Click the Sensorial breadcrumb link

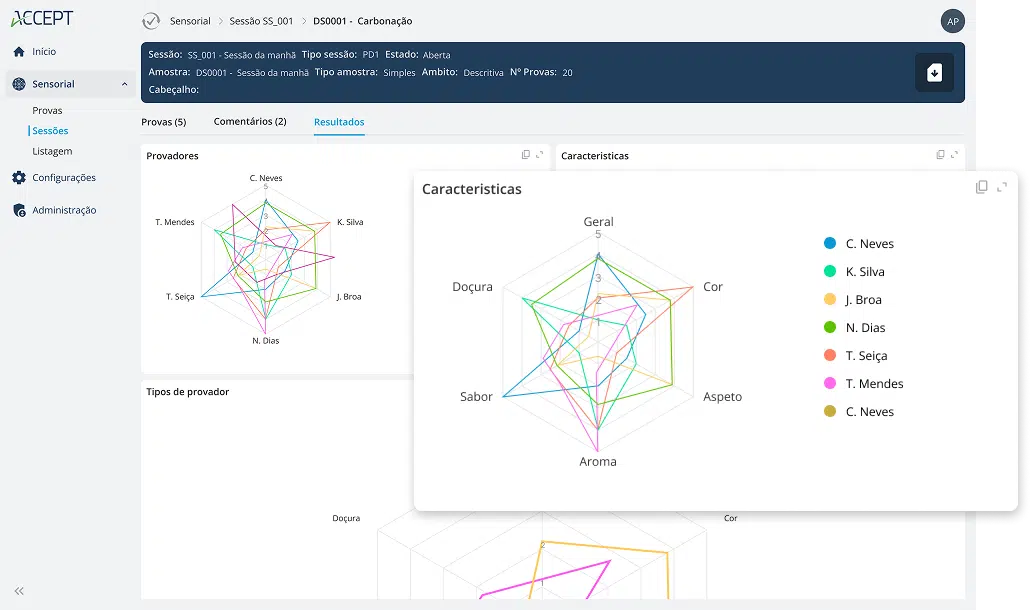coord(190,21)
